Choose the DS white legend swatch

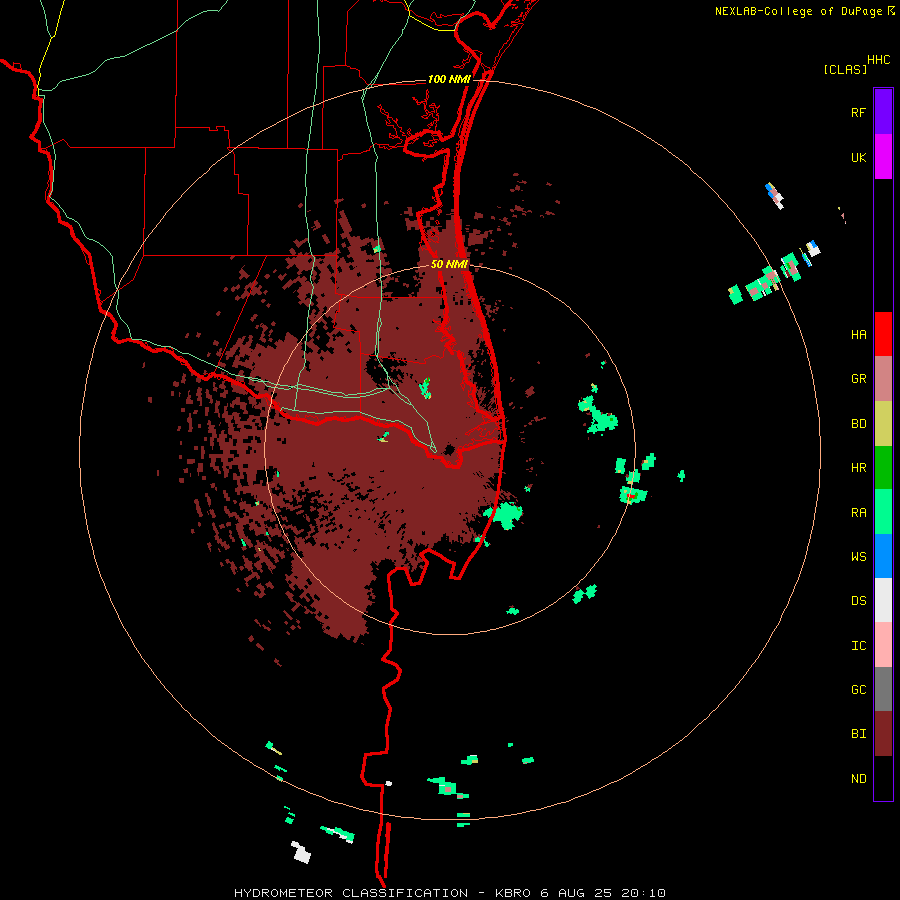click(883, 600)
